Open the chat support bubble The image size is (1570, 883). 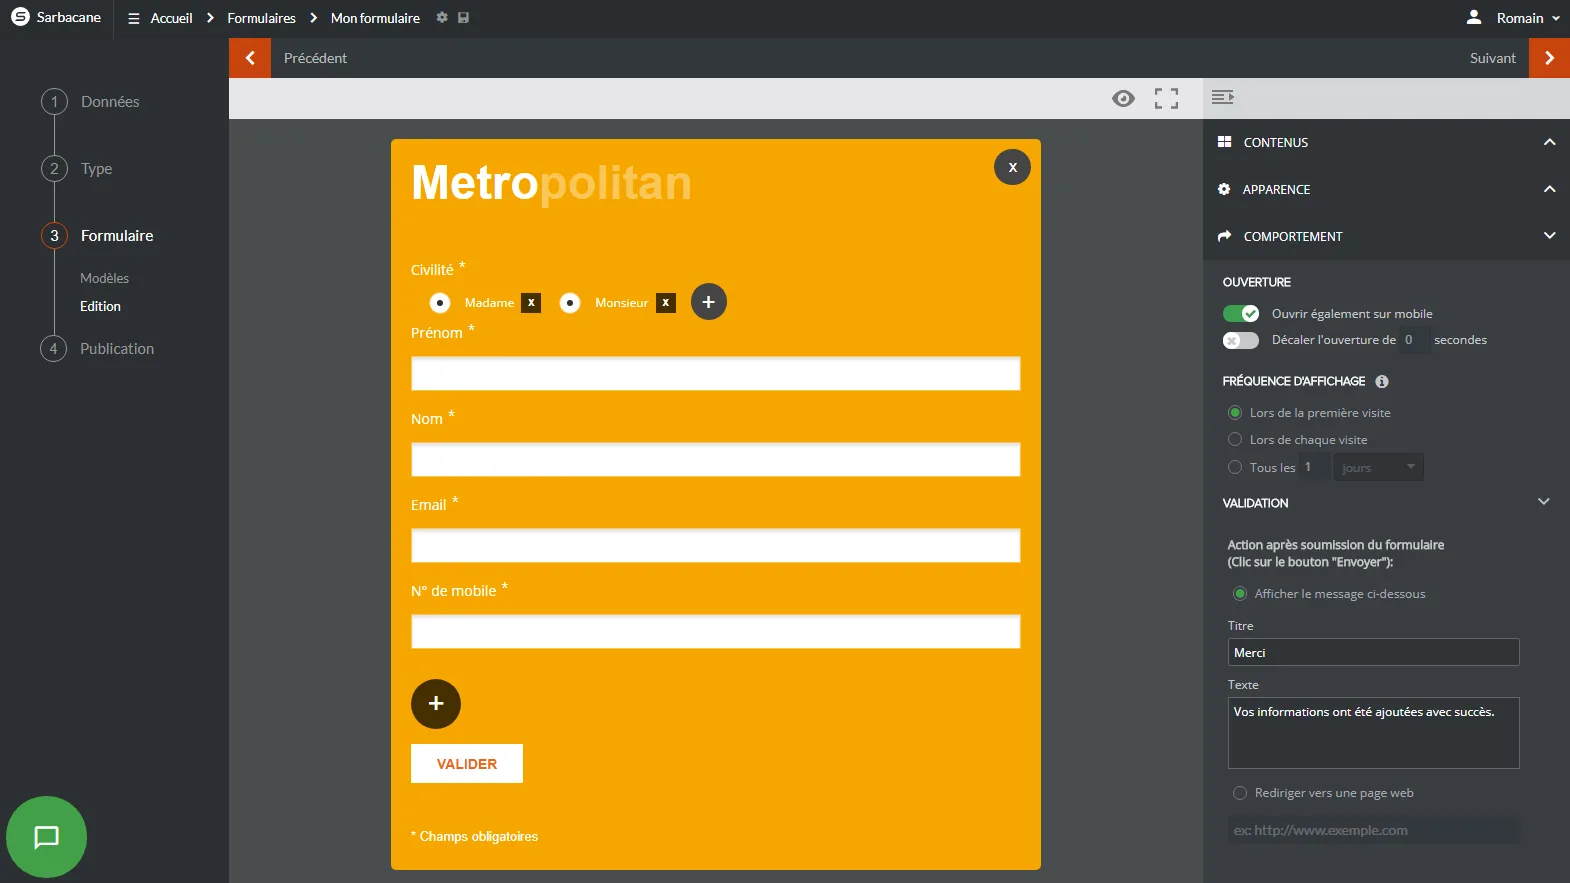click(x=46, y=837)
